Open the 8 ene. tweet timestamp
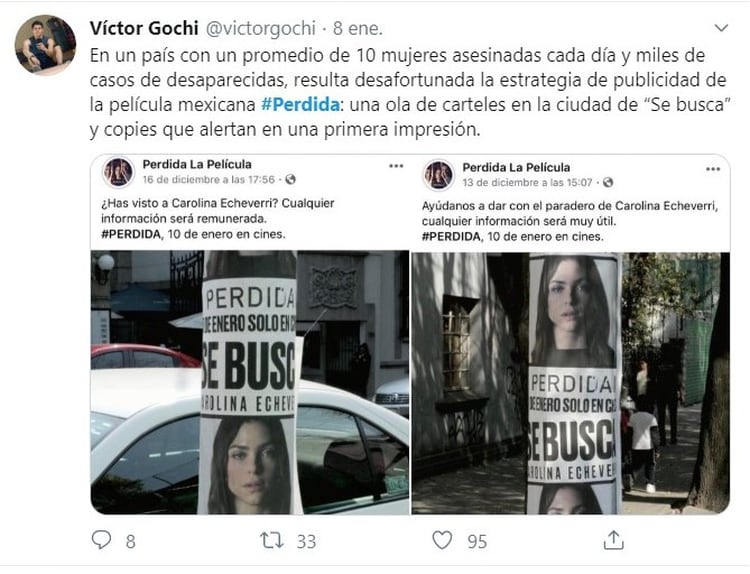The image size is (750, 574). click(358, 28)
